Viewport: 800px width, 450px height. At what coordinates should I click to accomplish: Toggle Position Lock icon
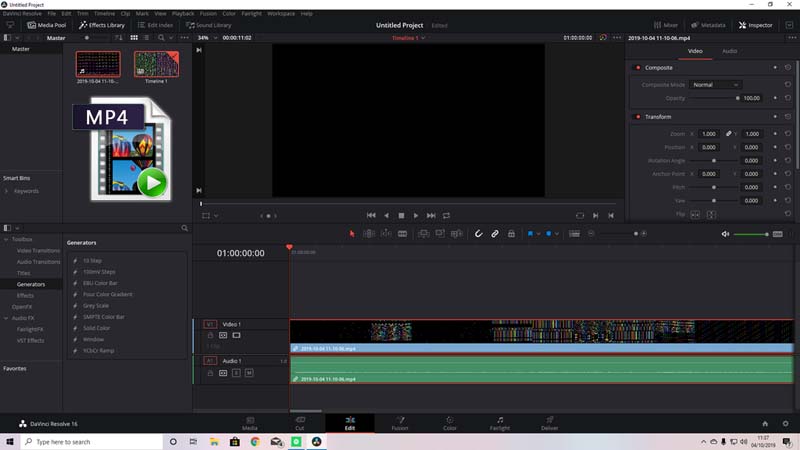[x=511, y=234]
